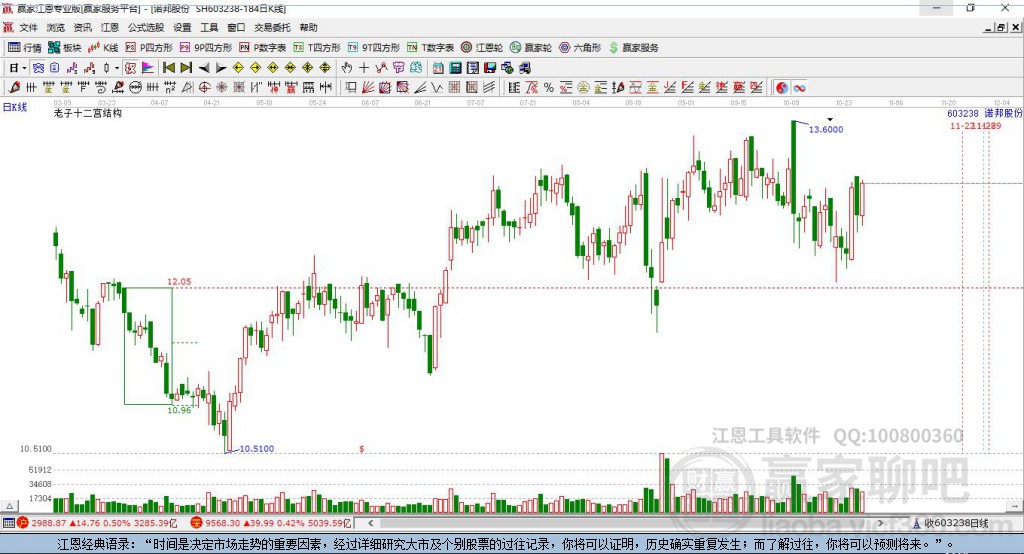Click the triangle ruler protractor icon
The width and height of the screenshot is (1024, 554).
tap(187, 88)
